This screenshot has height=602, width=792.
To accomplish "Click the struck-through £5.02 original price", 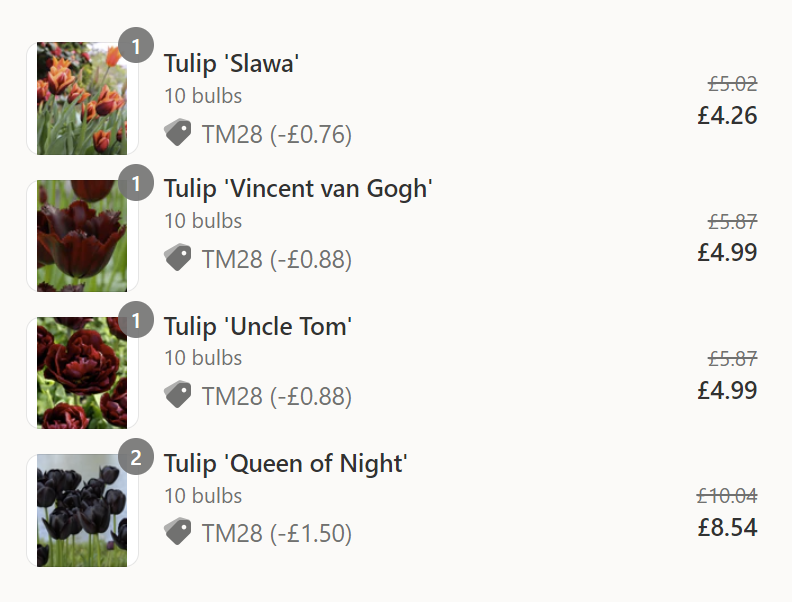I will click(732, 84).
